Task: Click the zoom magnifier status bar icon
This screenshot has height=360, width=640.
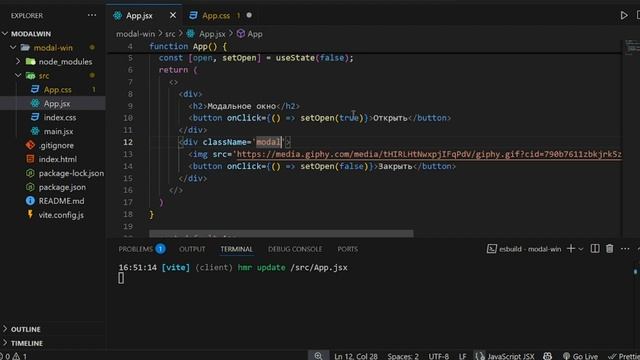Action: click(318, 356)
